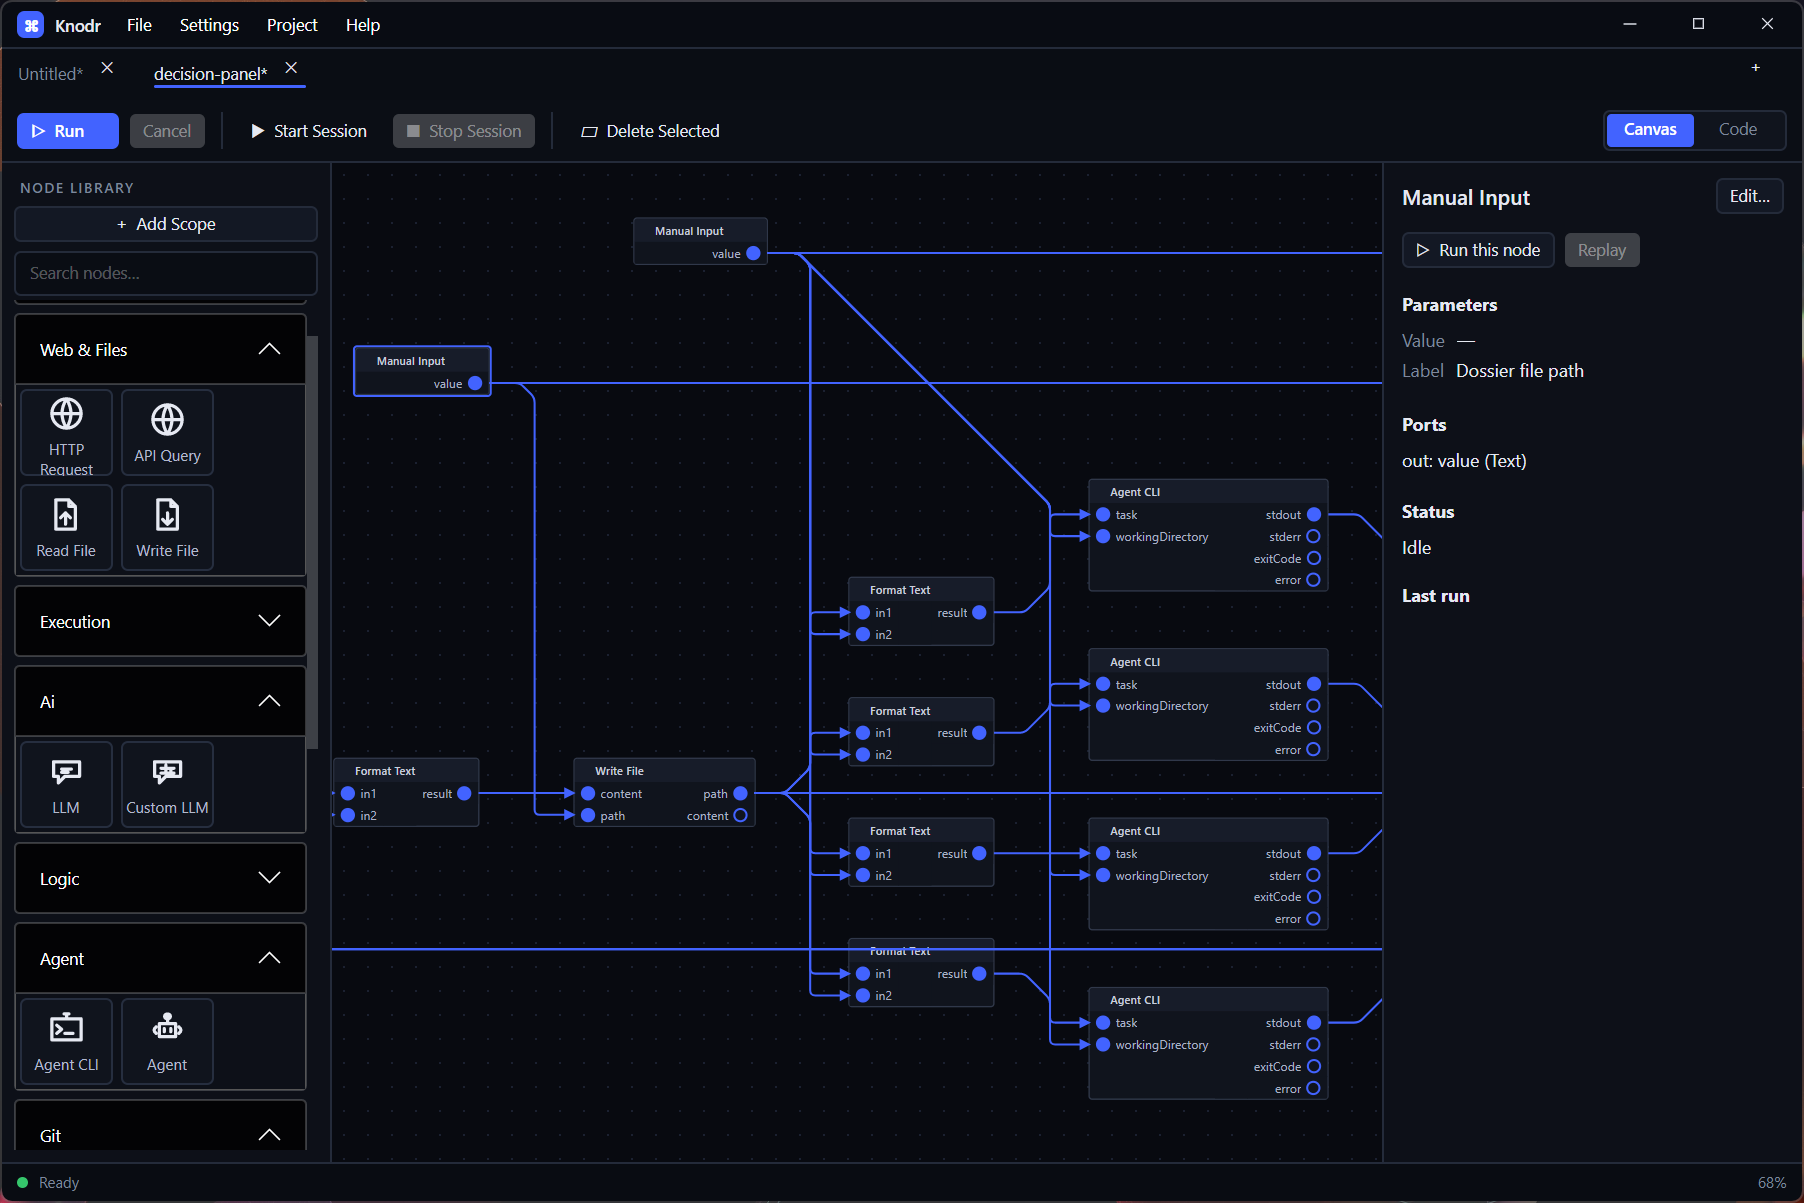Start Session from toolbar
Screen dimensions: 1804x1203
[x=309, y=131]
